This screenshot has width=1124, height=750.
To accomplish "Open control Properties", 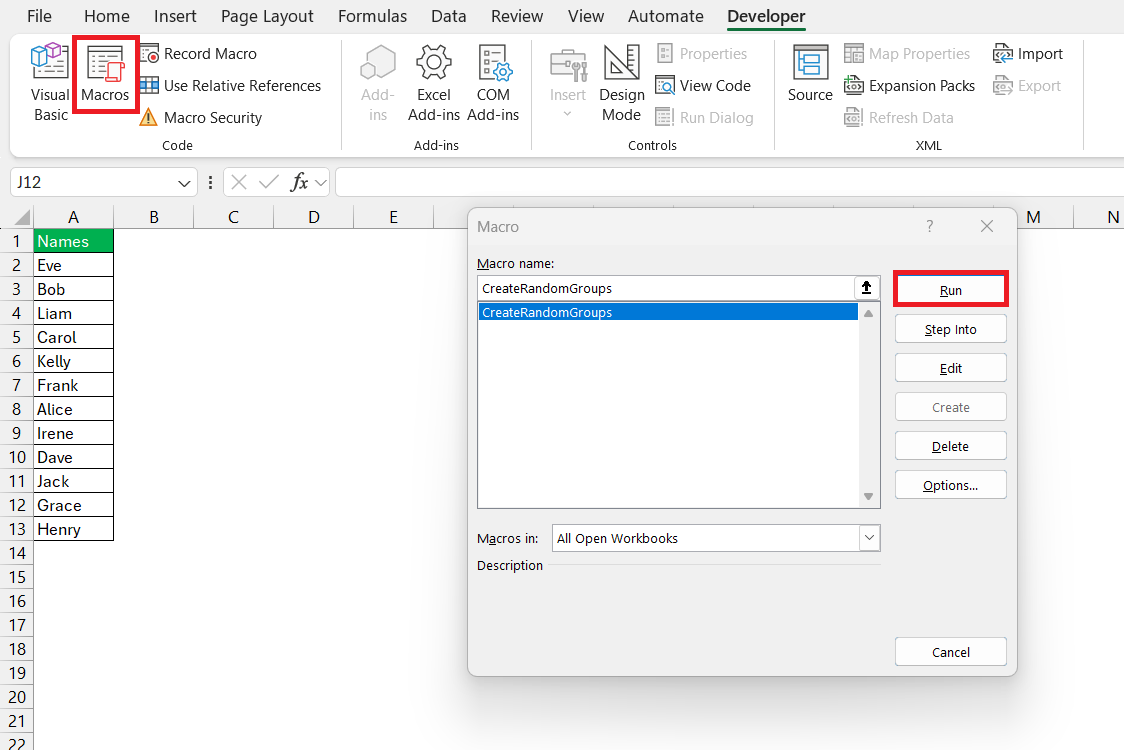I will [x=702, y=54].
